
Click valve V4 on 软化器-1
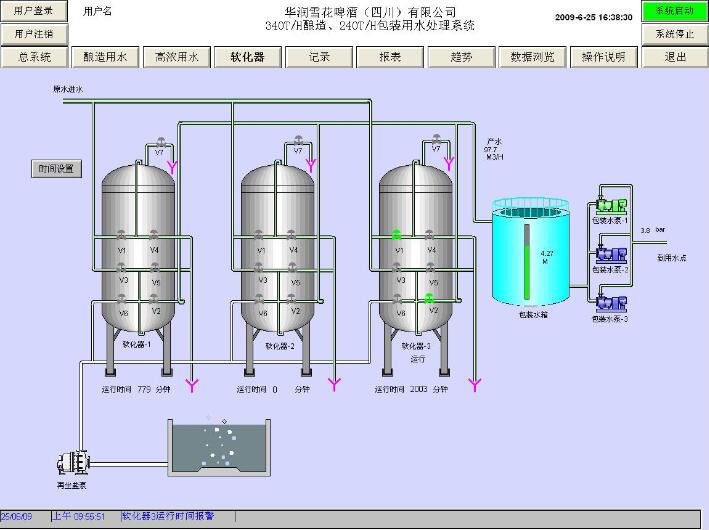click(x=154, y=235)
